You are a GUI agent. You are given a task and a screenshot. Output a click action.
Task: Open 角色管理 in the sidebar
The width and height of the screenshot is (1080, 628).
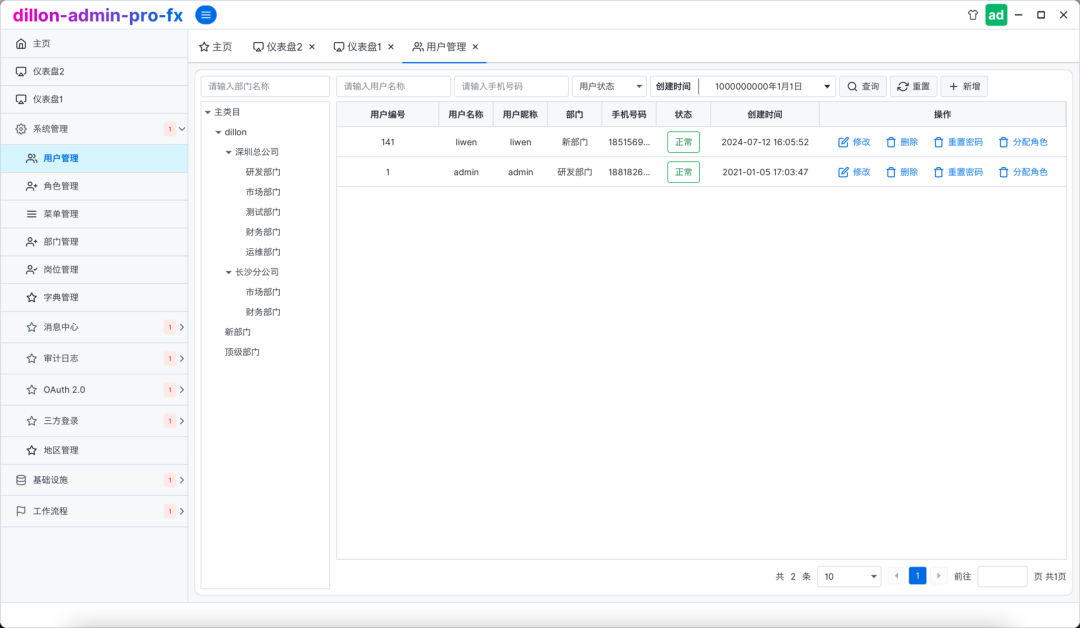[60, 186]
